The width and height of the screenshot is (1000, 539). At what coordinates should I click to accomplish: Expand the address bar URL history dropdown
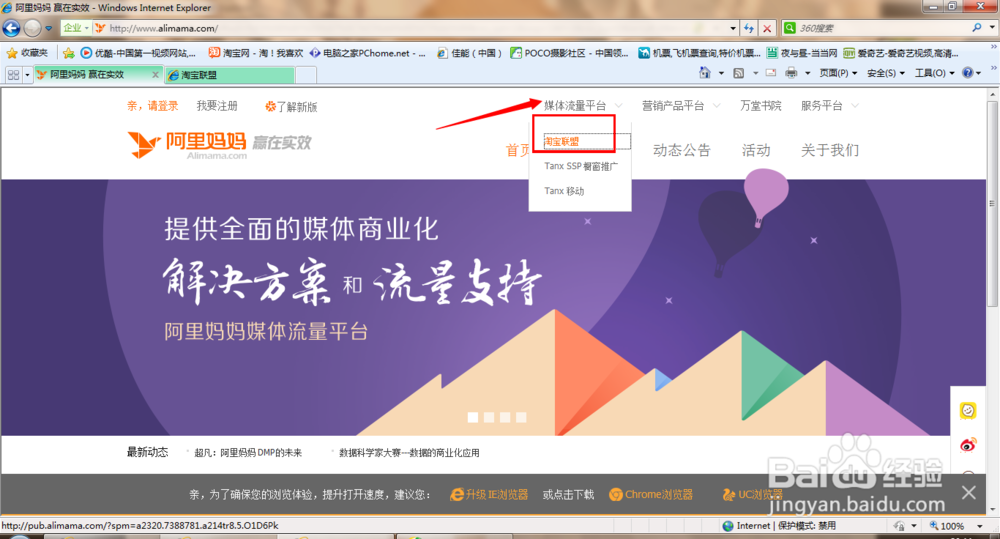click(733, 28)
